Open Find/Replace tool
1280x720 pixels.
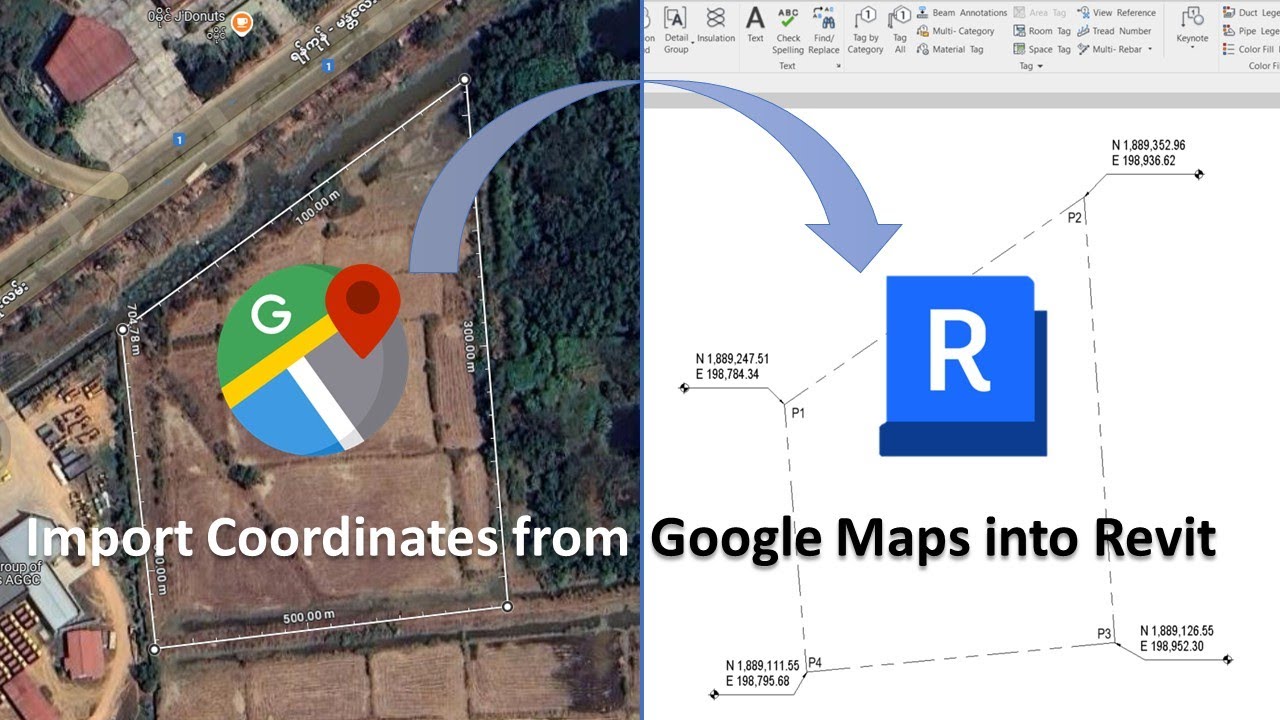click(824, 30)
